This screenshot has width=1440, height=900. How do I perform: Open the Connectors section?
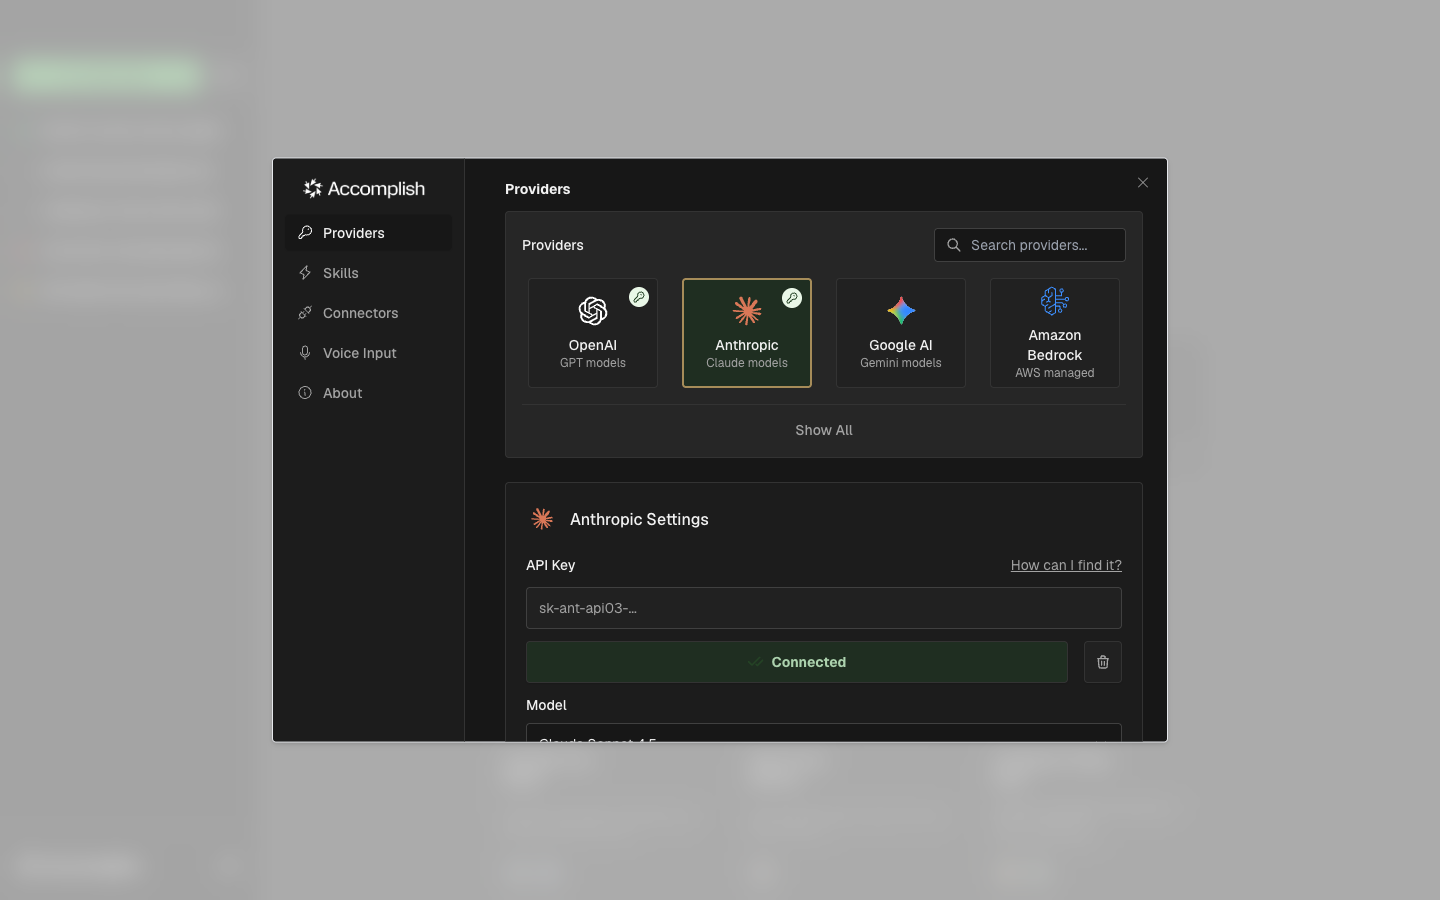[x=360, y=313]
